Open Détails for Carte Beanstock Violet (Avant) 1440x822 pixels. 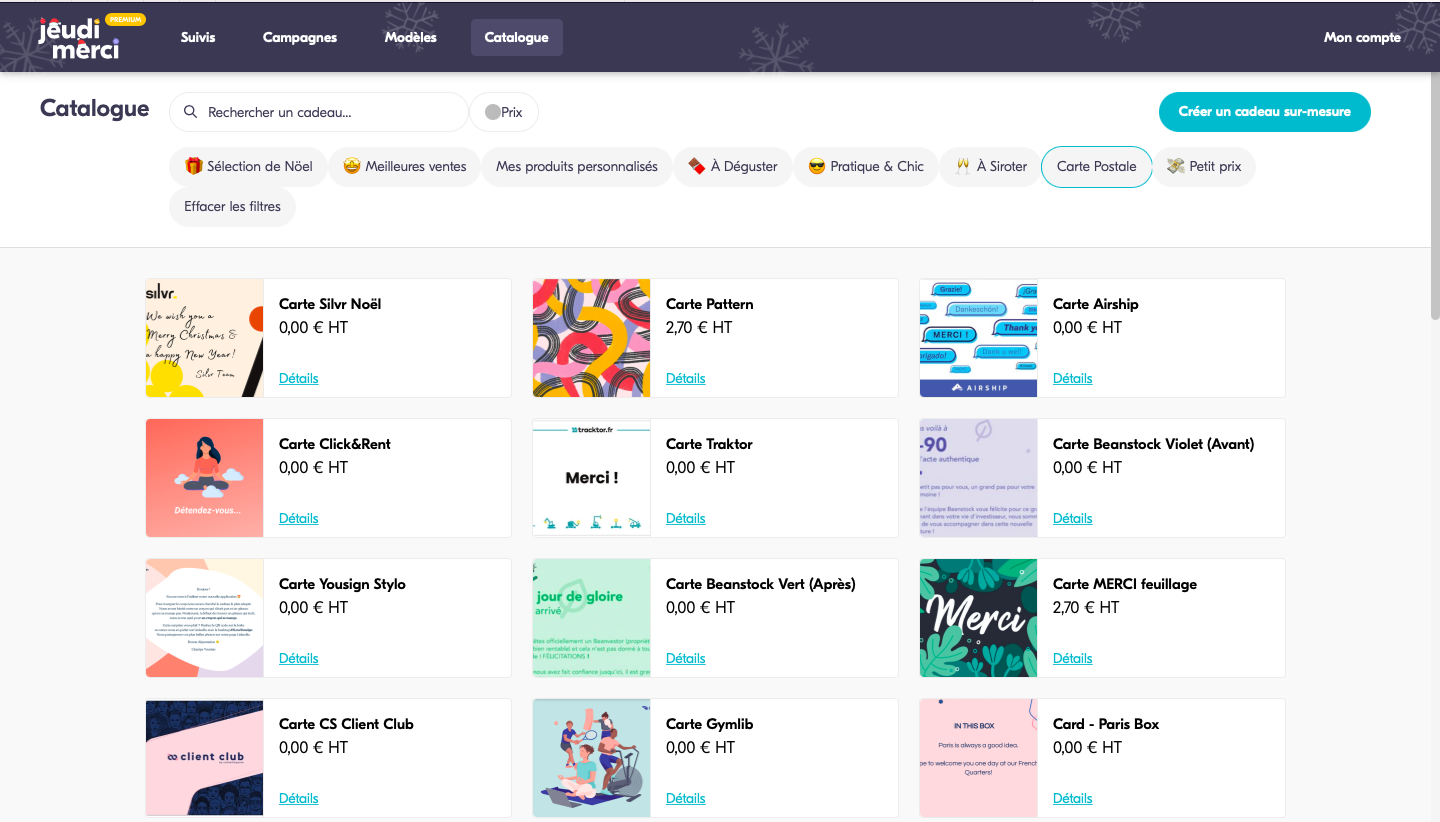click(1073, 518)
